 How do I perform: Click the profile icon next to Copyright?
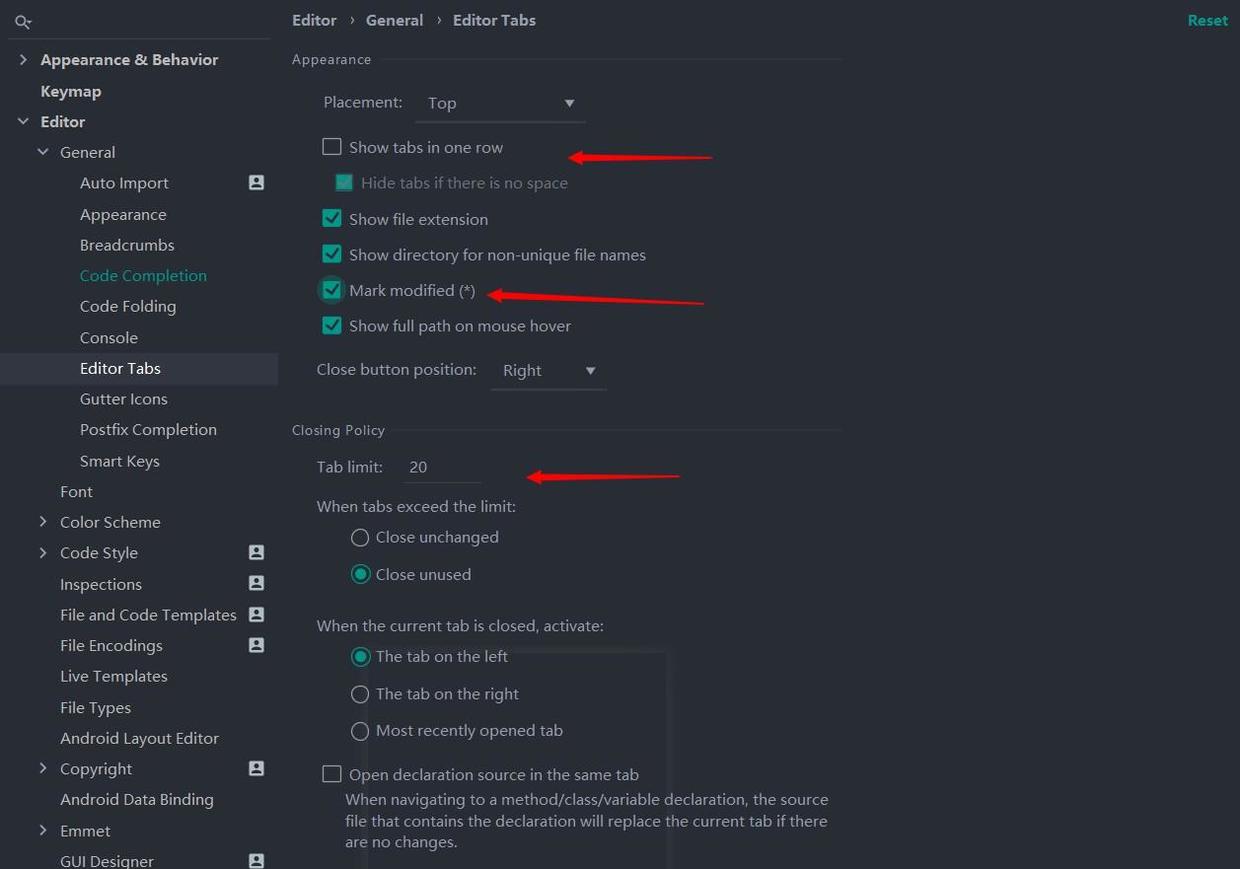256,769
